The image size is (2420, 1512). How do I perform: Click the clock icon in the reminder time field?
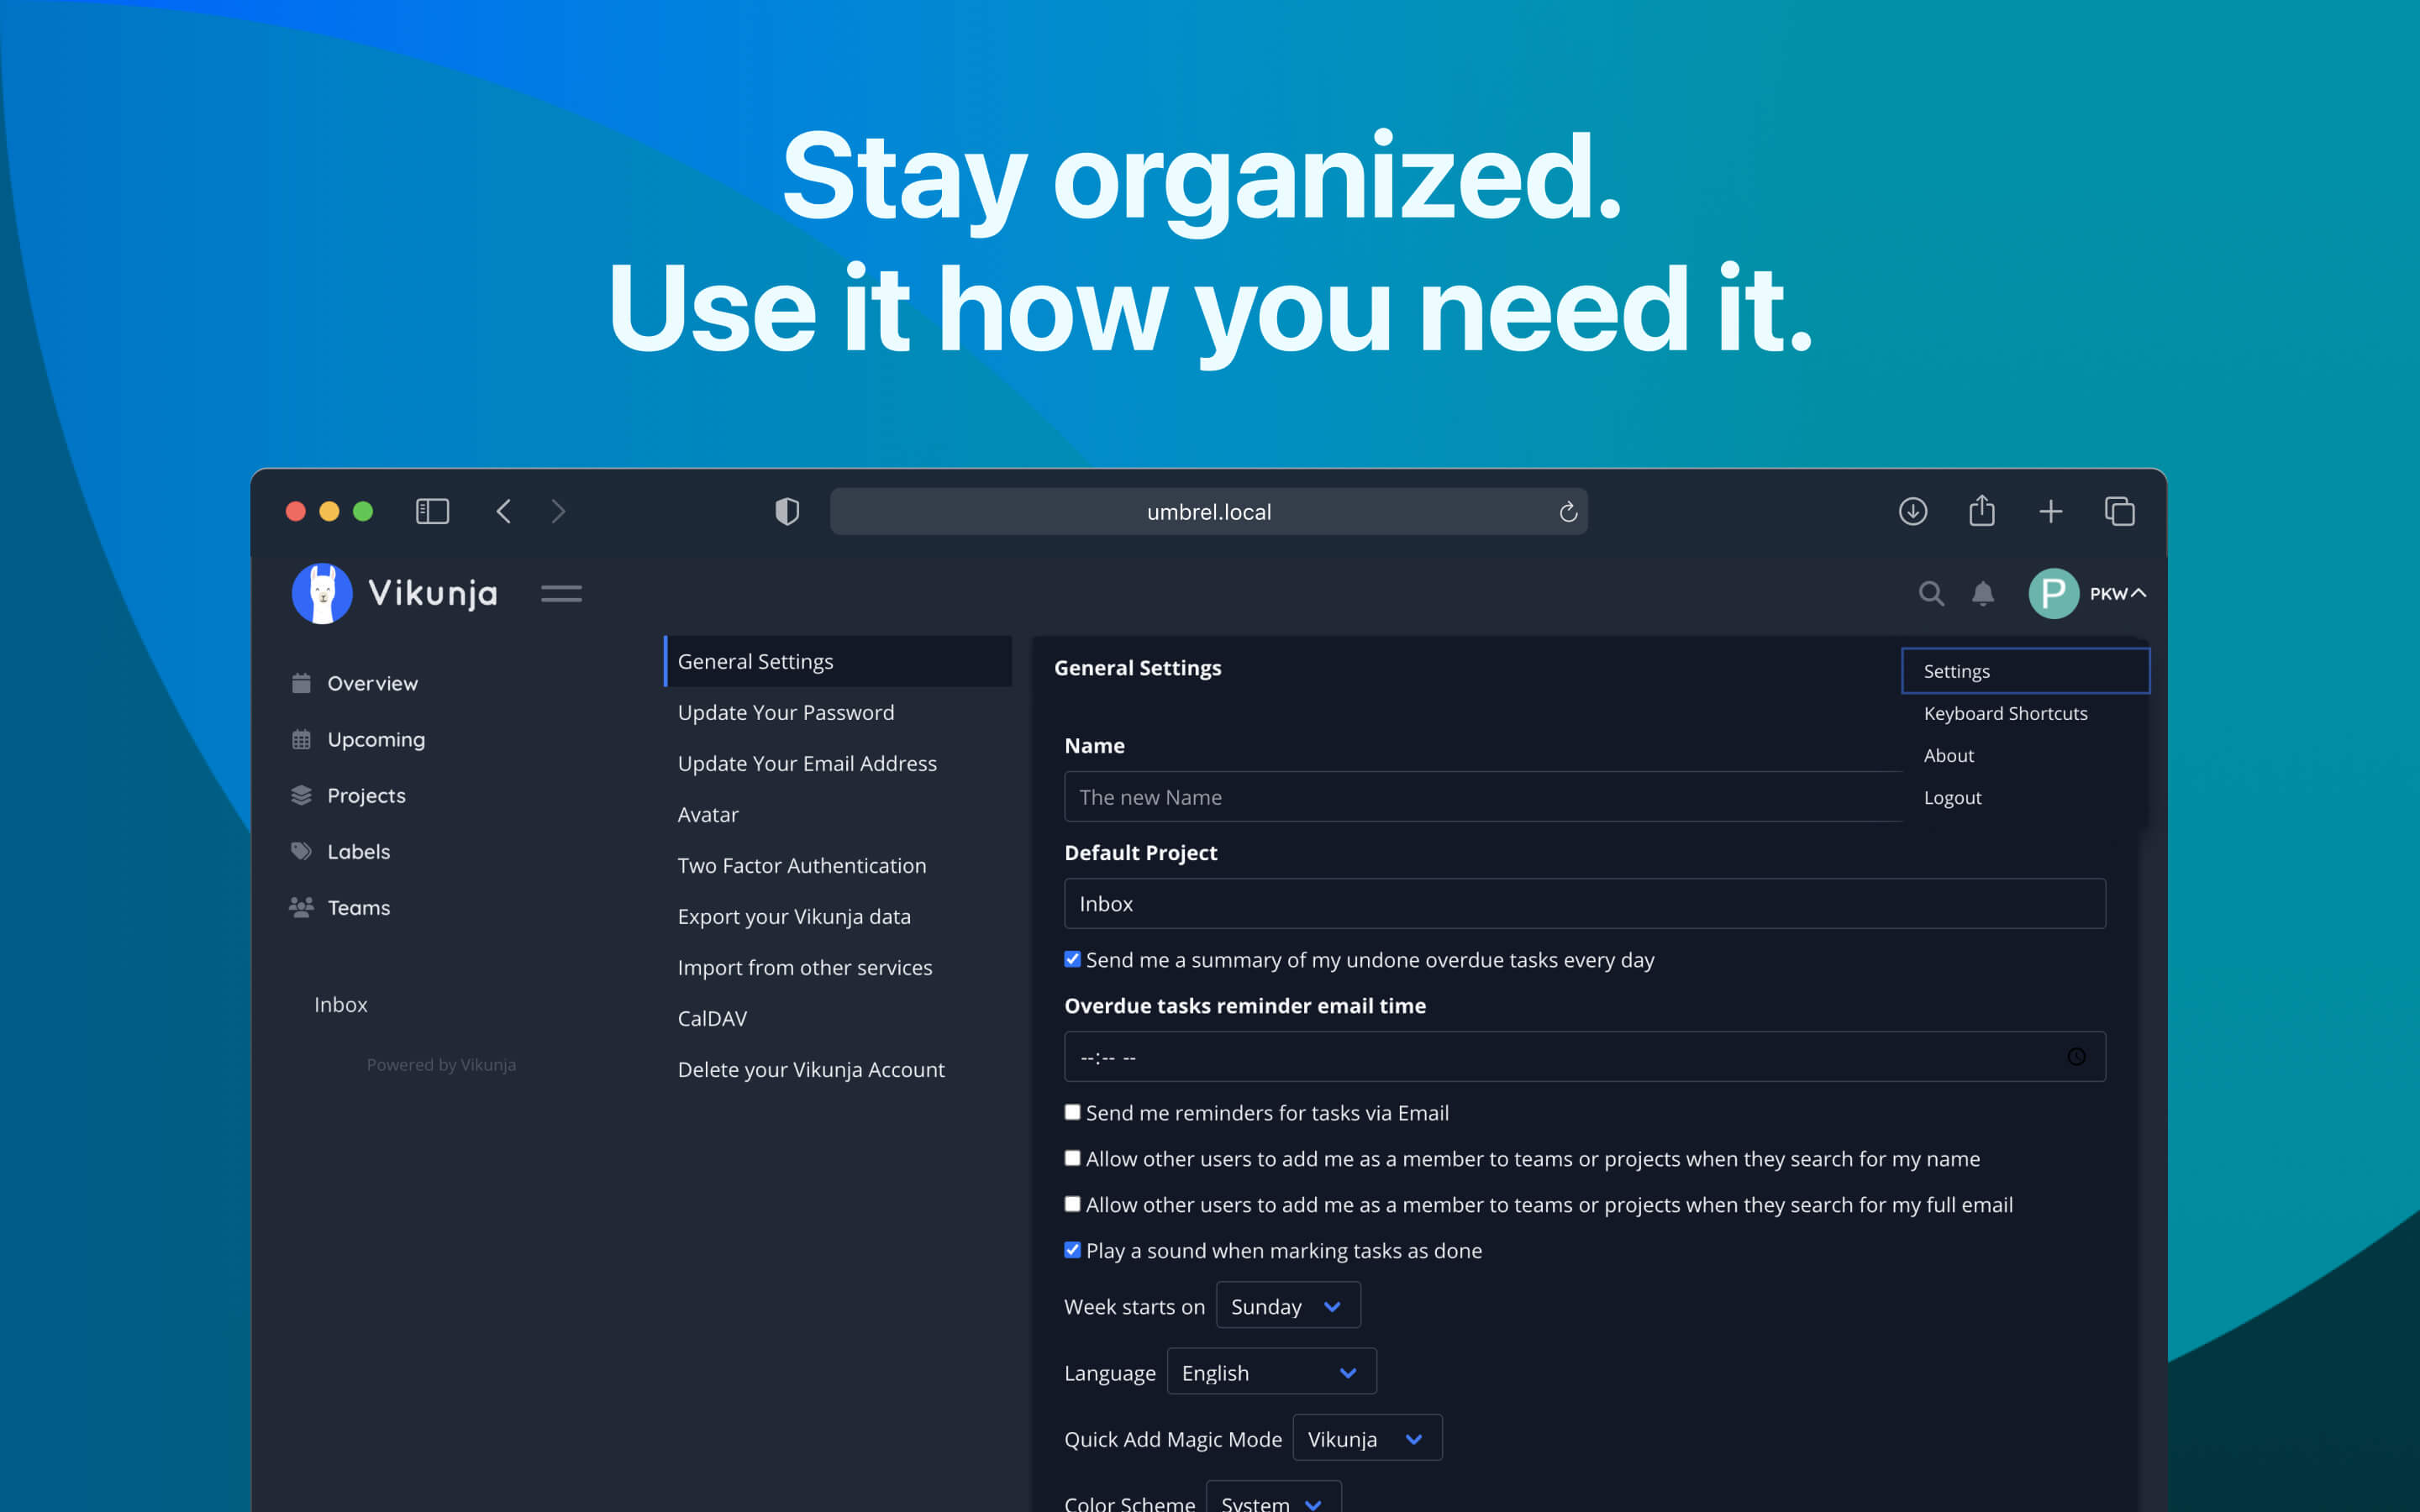(x=2078, y=1056)
